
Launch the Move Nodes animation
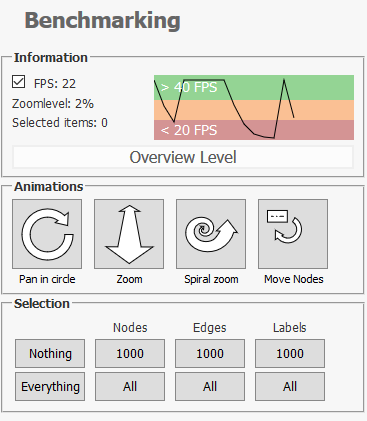[x=293, y=234]
